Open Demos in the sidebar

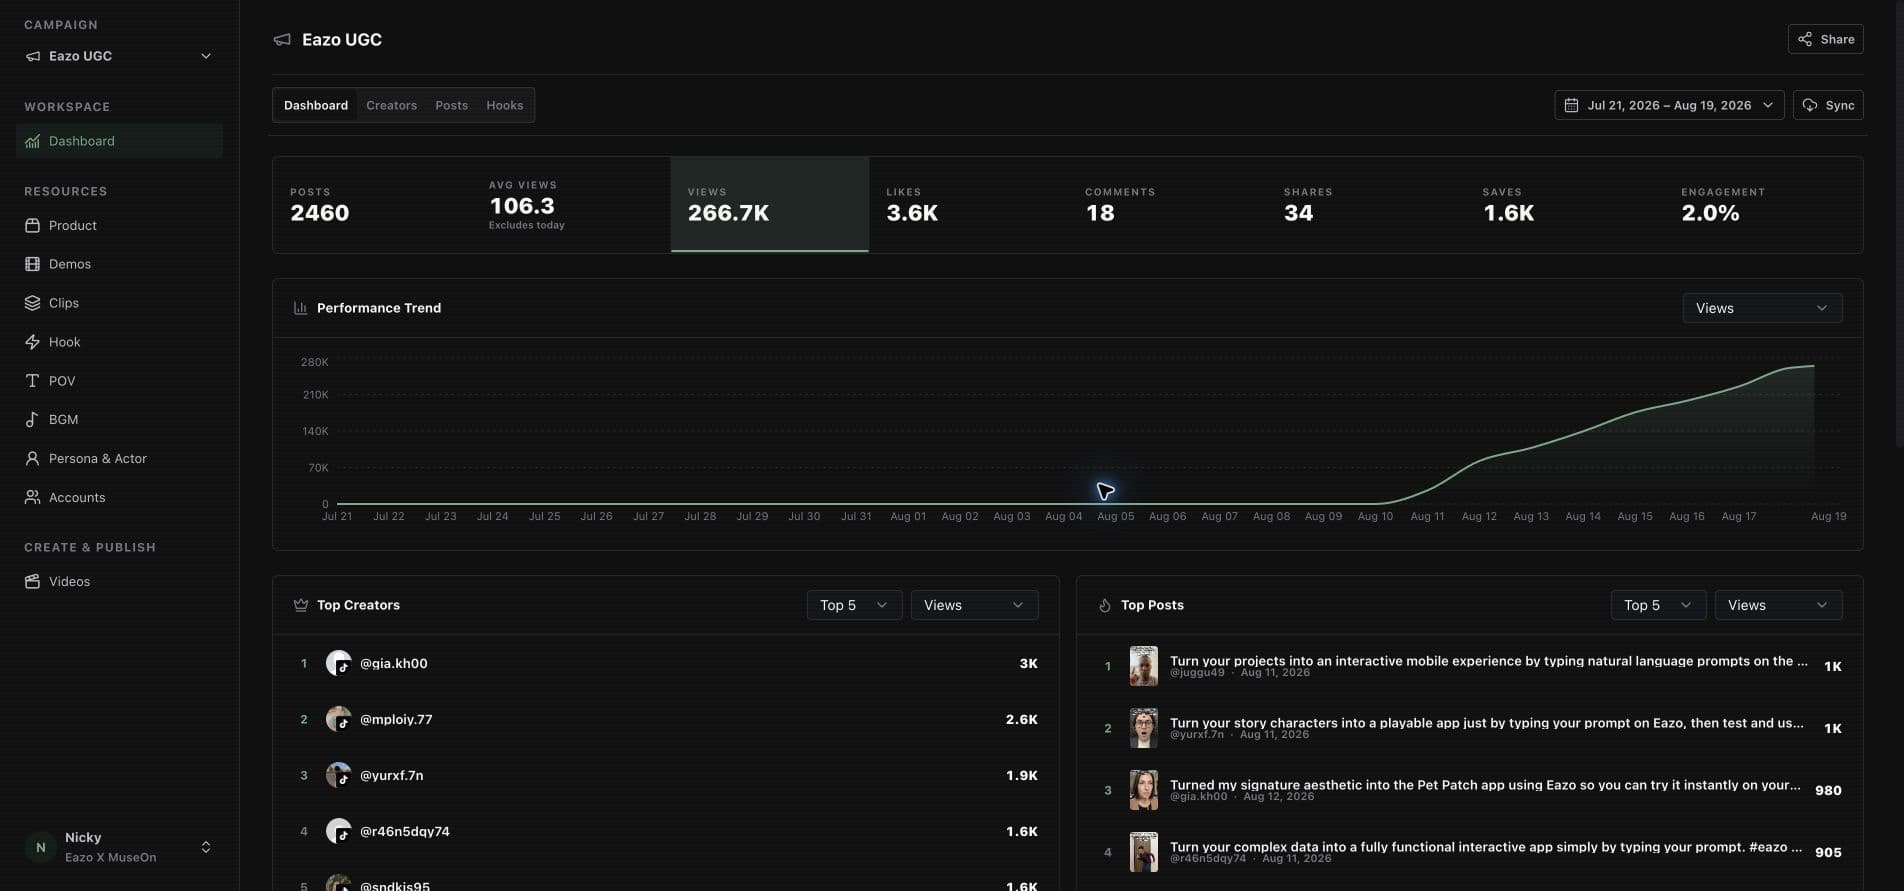pos(119,265)
